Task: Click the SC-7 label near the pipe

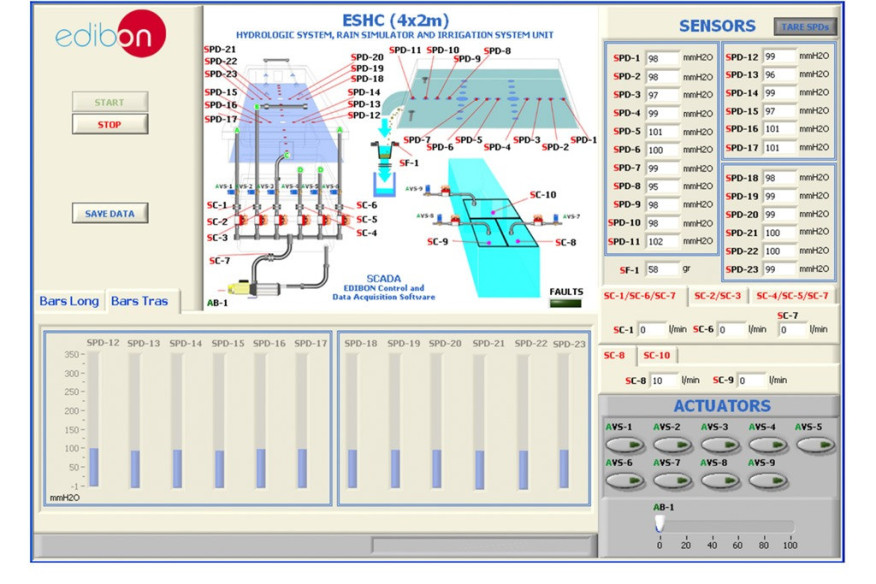Action: coord(219,261)
